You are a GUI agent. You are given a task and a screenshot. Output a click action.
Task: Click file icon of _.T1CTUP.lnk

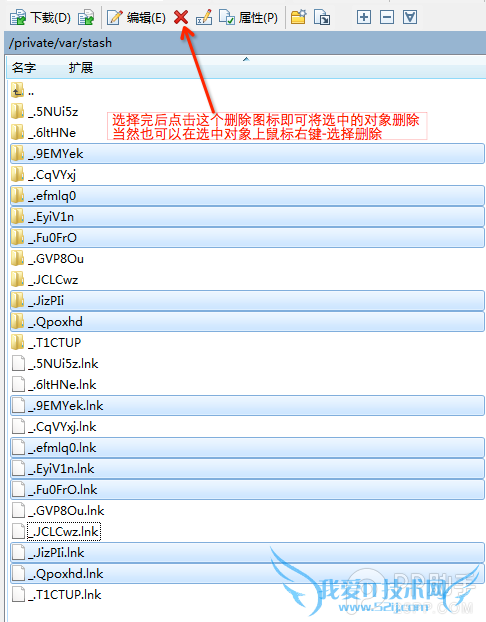(18, 595)
